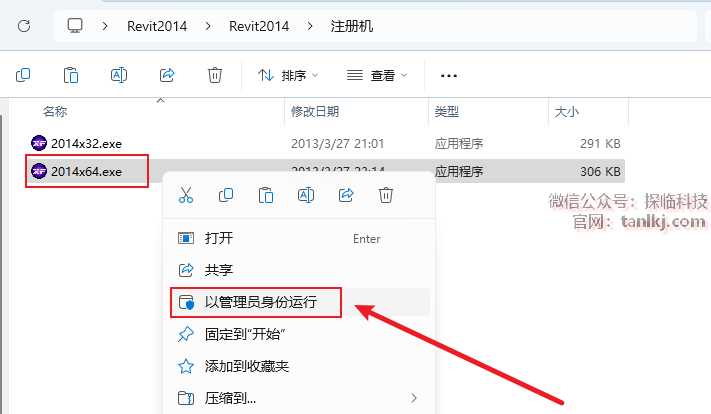This screenshot has width=711, height=414.
Task: Click the first Revit2014 breadcrumb folder
Action: pos(157,26)
